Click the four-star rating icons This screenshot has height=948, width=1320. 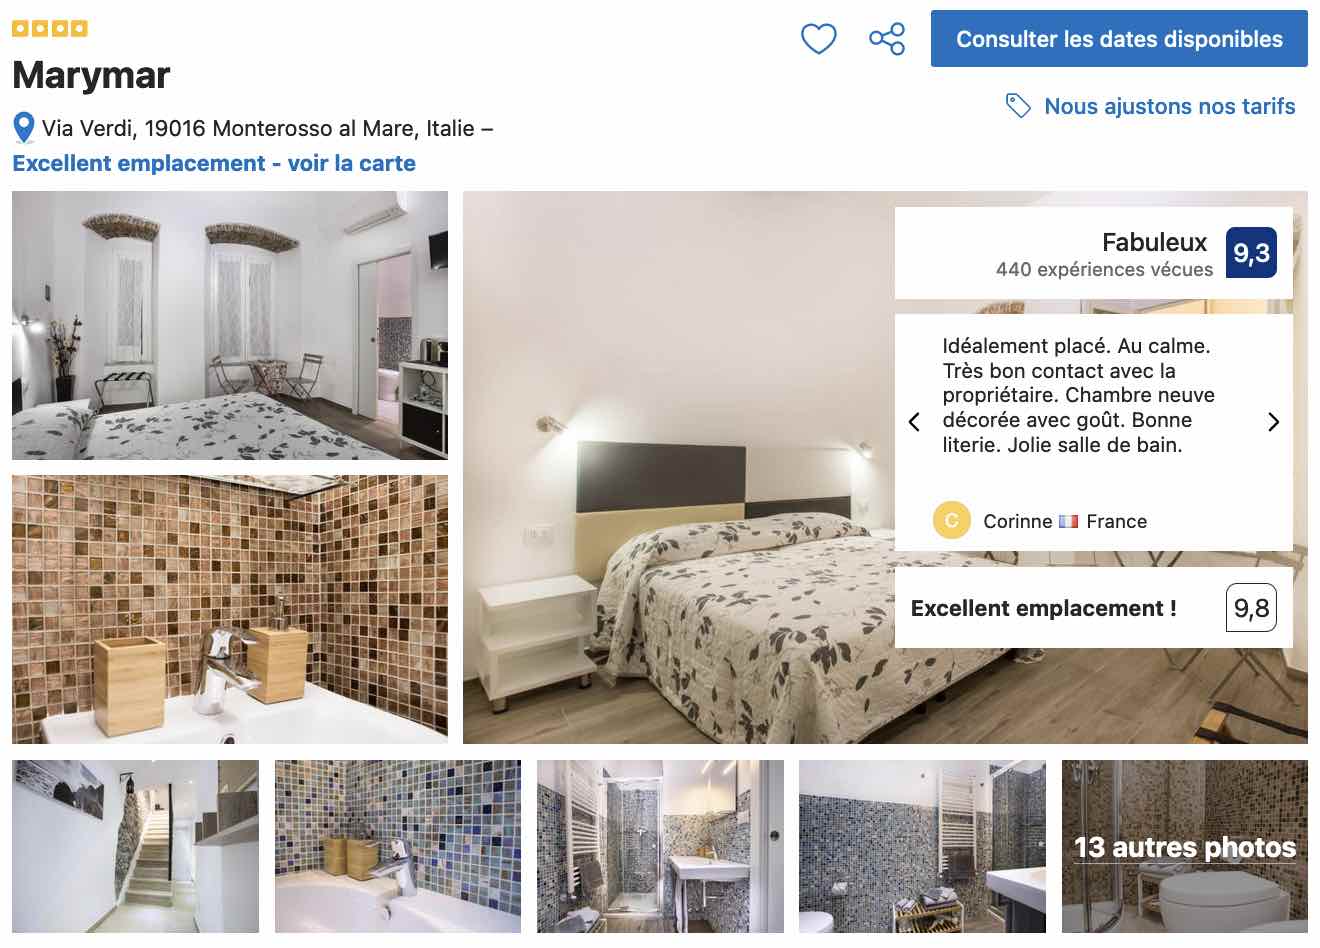coord(50,28)
